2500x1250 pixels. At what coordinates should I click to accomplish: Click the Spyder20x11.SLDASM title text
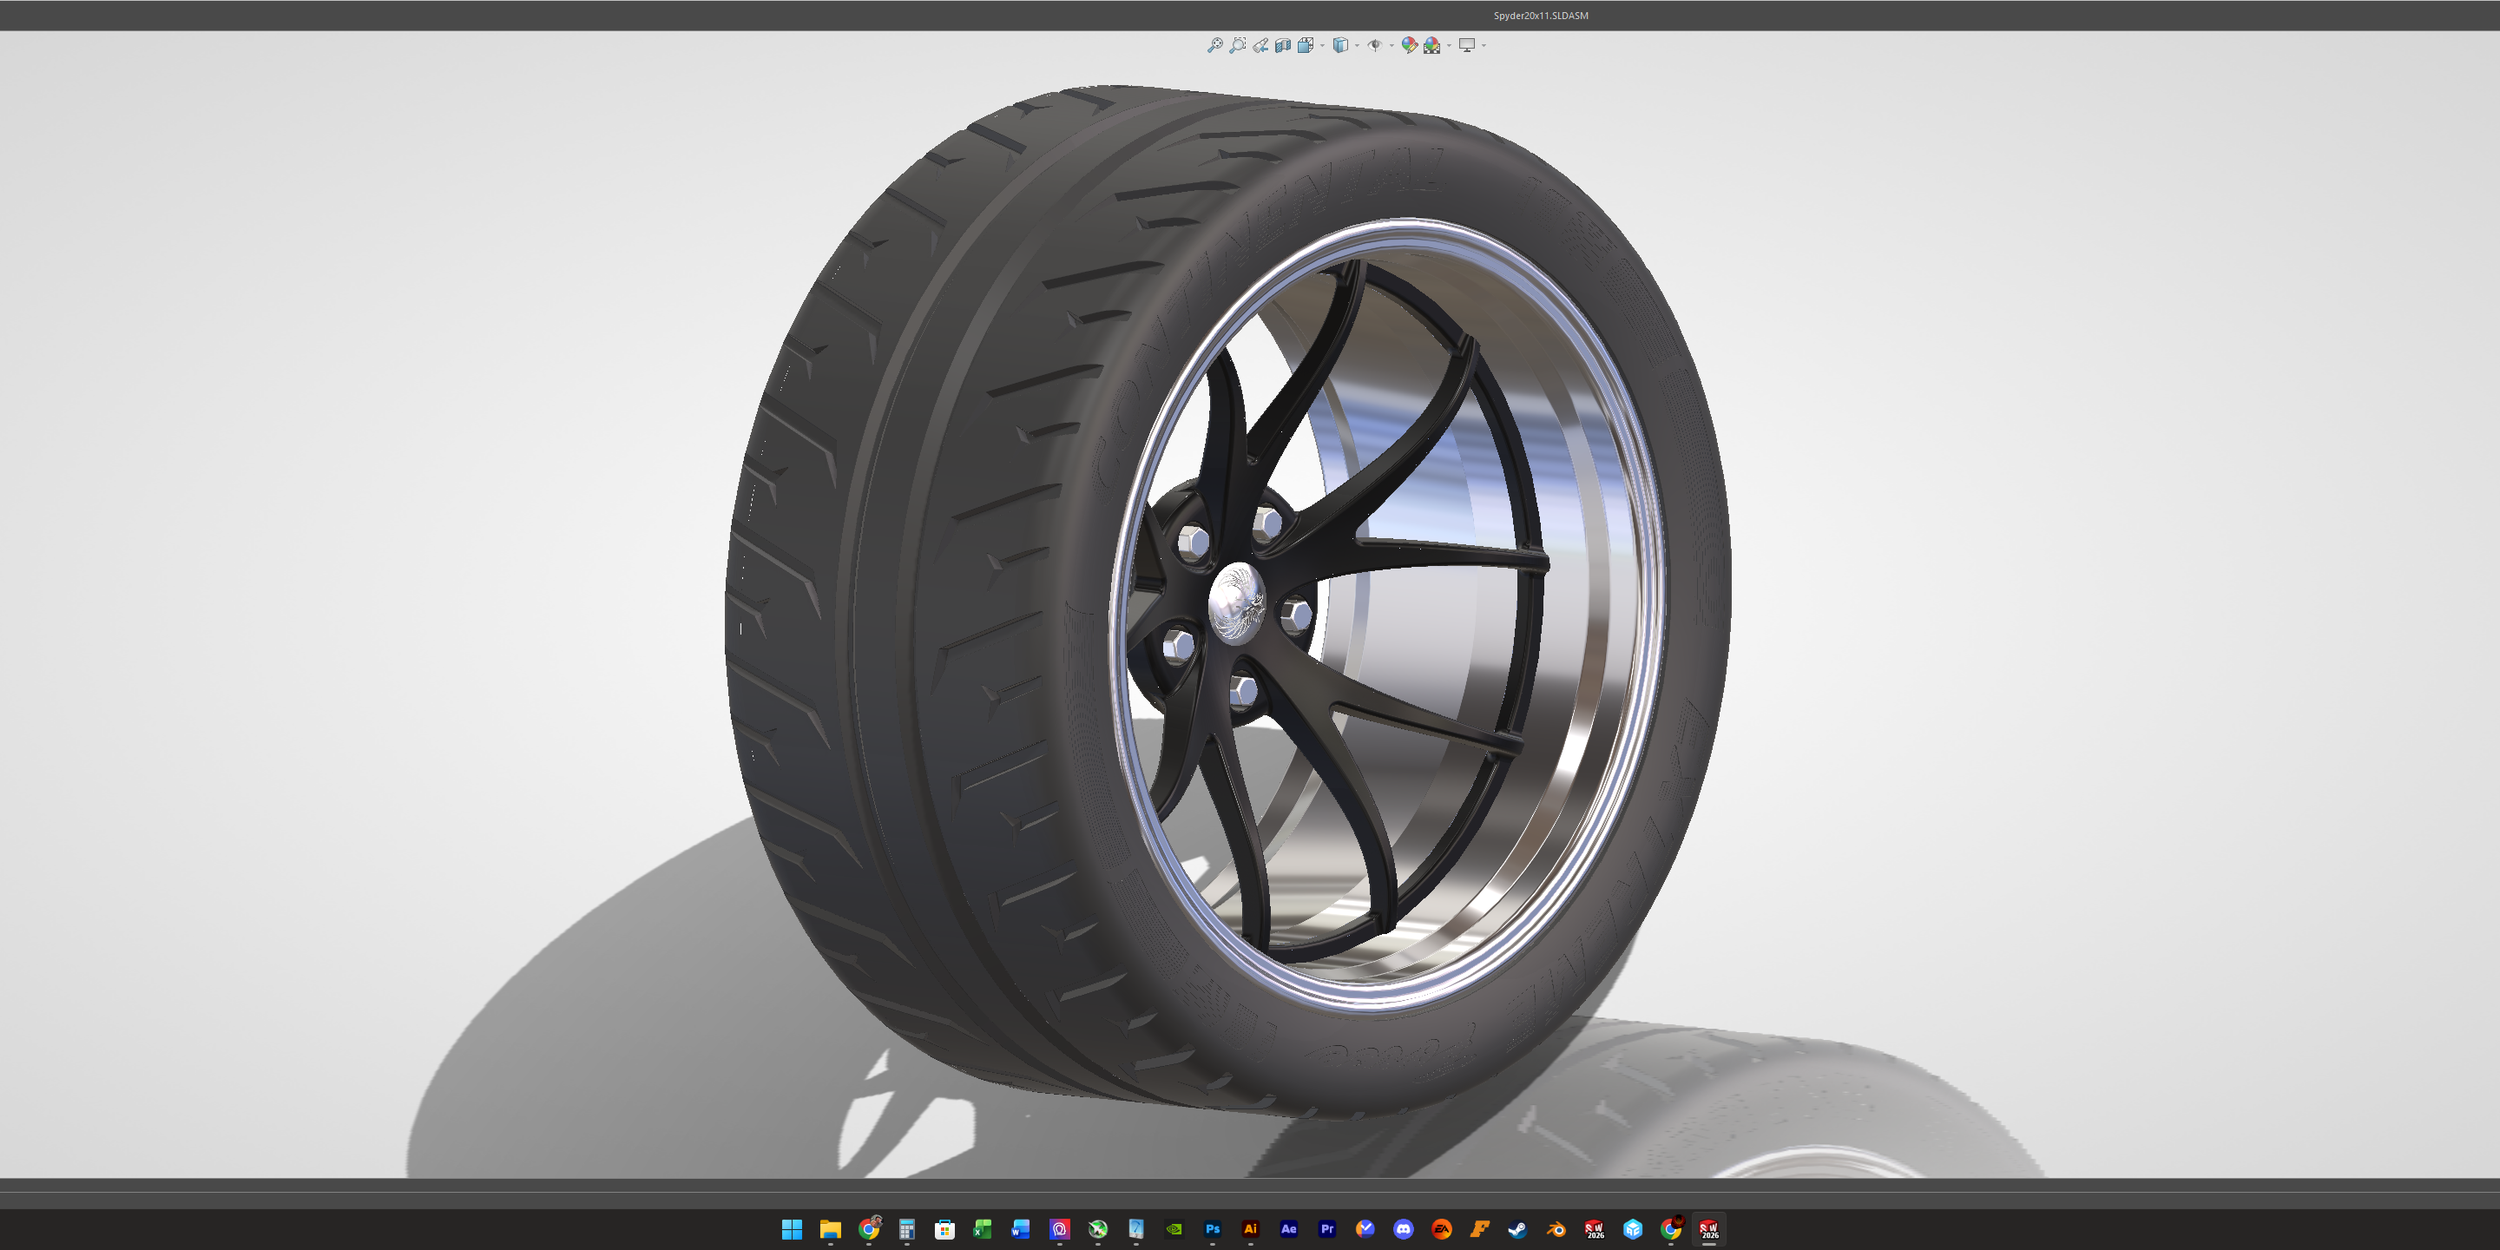coord(1541,15)
